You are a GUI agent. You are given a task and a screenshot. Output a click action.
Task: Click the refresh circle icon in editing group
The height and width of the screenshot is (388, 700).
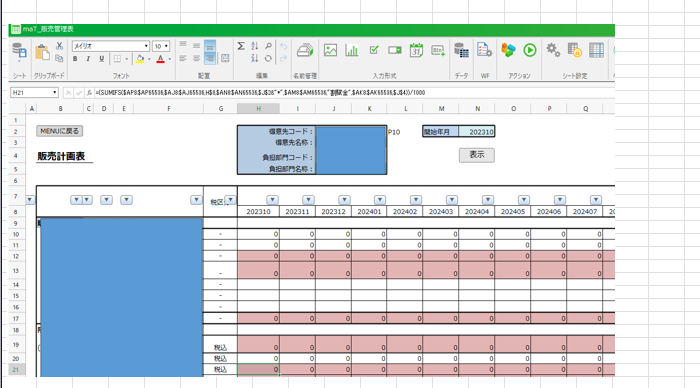(268, 58)
